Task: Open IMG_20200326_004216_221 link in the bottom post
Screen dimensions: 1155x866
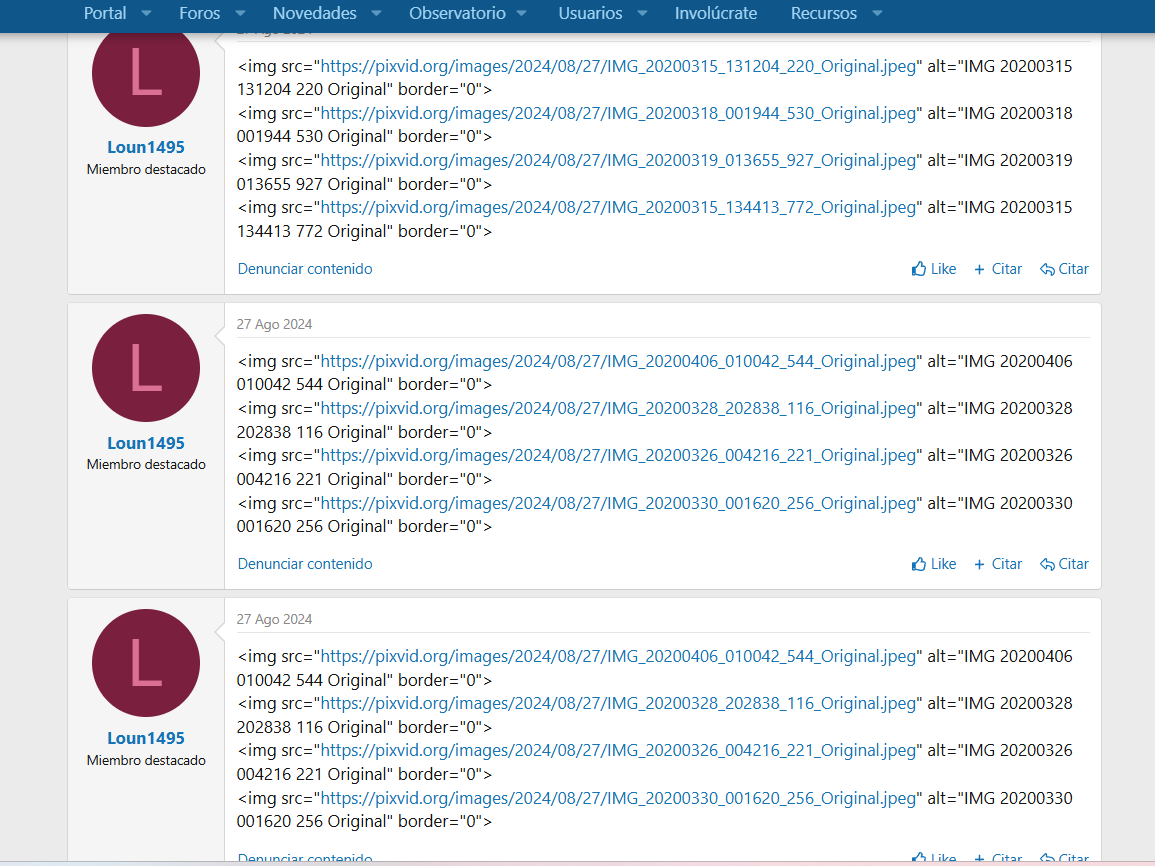Action: 619,750
